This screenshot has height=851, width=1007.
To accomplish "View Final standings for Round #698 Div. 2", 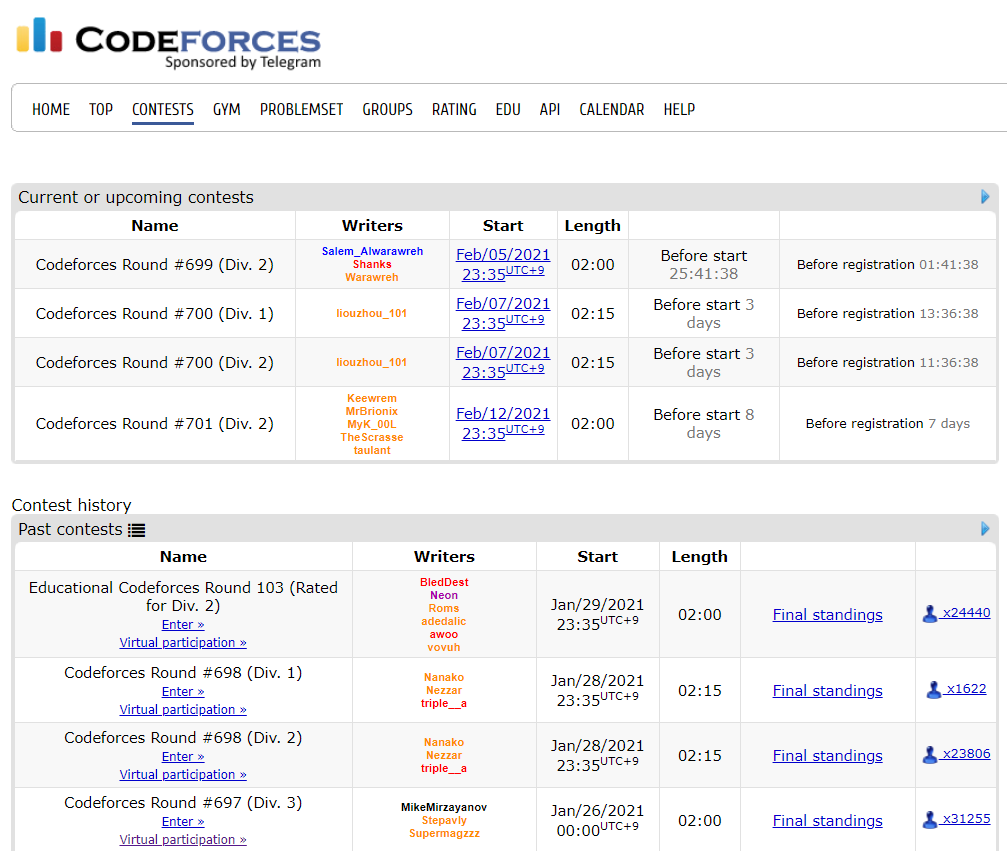I will pyautogui.click(x=827, y=755).
